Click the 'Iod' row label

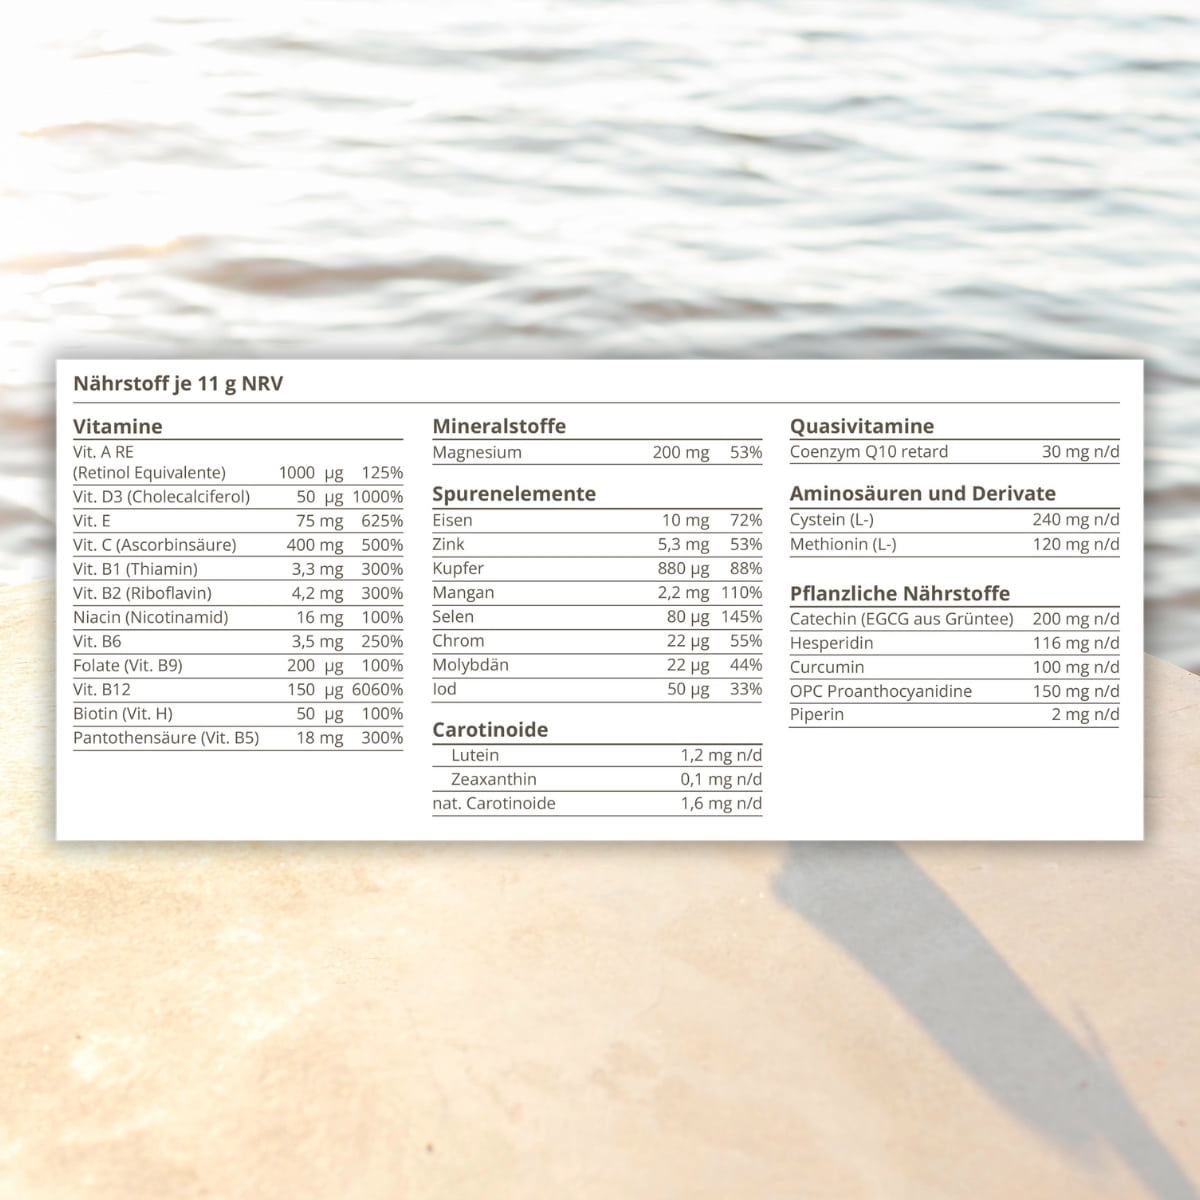point(444,689)
